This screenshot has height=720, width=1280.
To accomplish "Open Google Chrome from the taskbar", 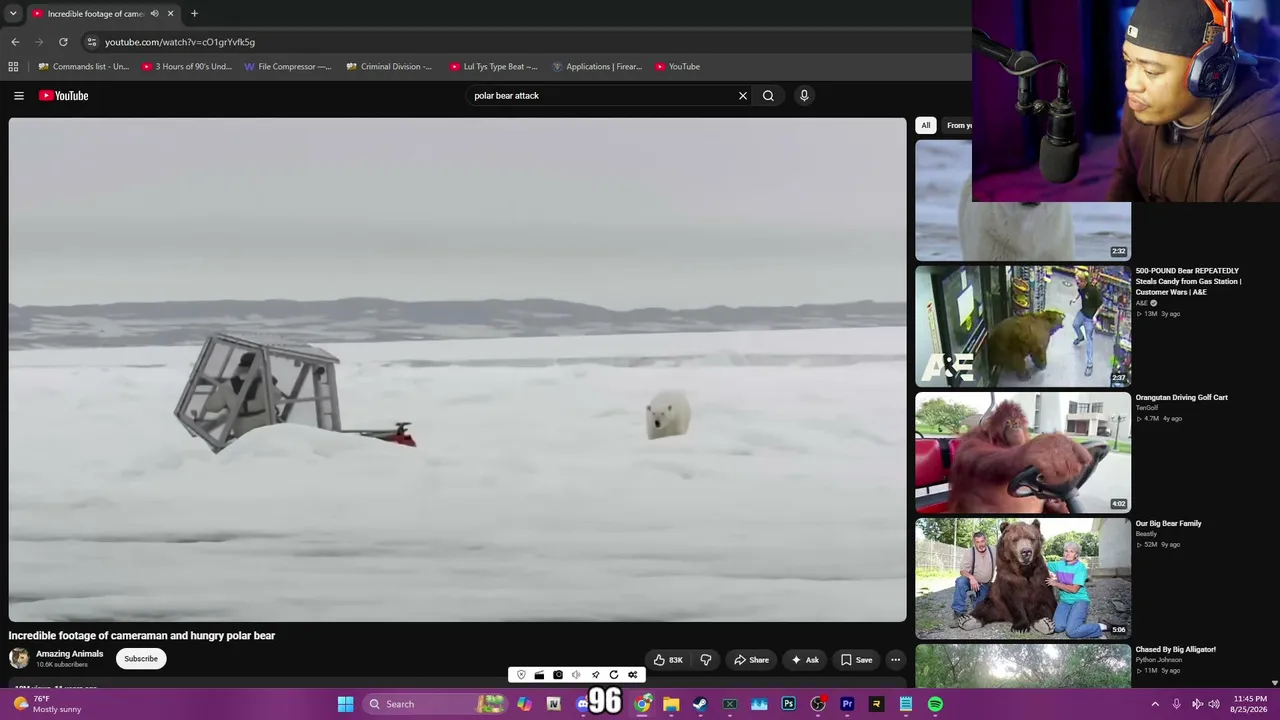I will coord(642,704).
